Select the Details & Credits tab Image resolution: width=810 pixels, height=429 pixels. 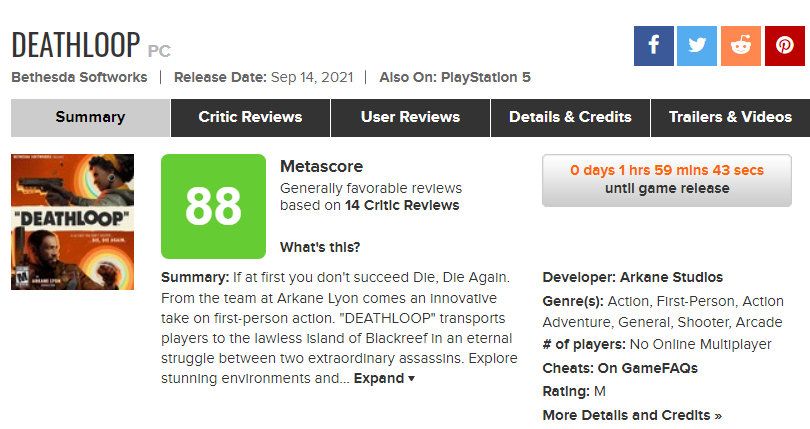pos(570,117)
